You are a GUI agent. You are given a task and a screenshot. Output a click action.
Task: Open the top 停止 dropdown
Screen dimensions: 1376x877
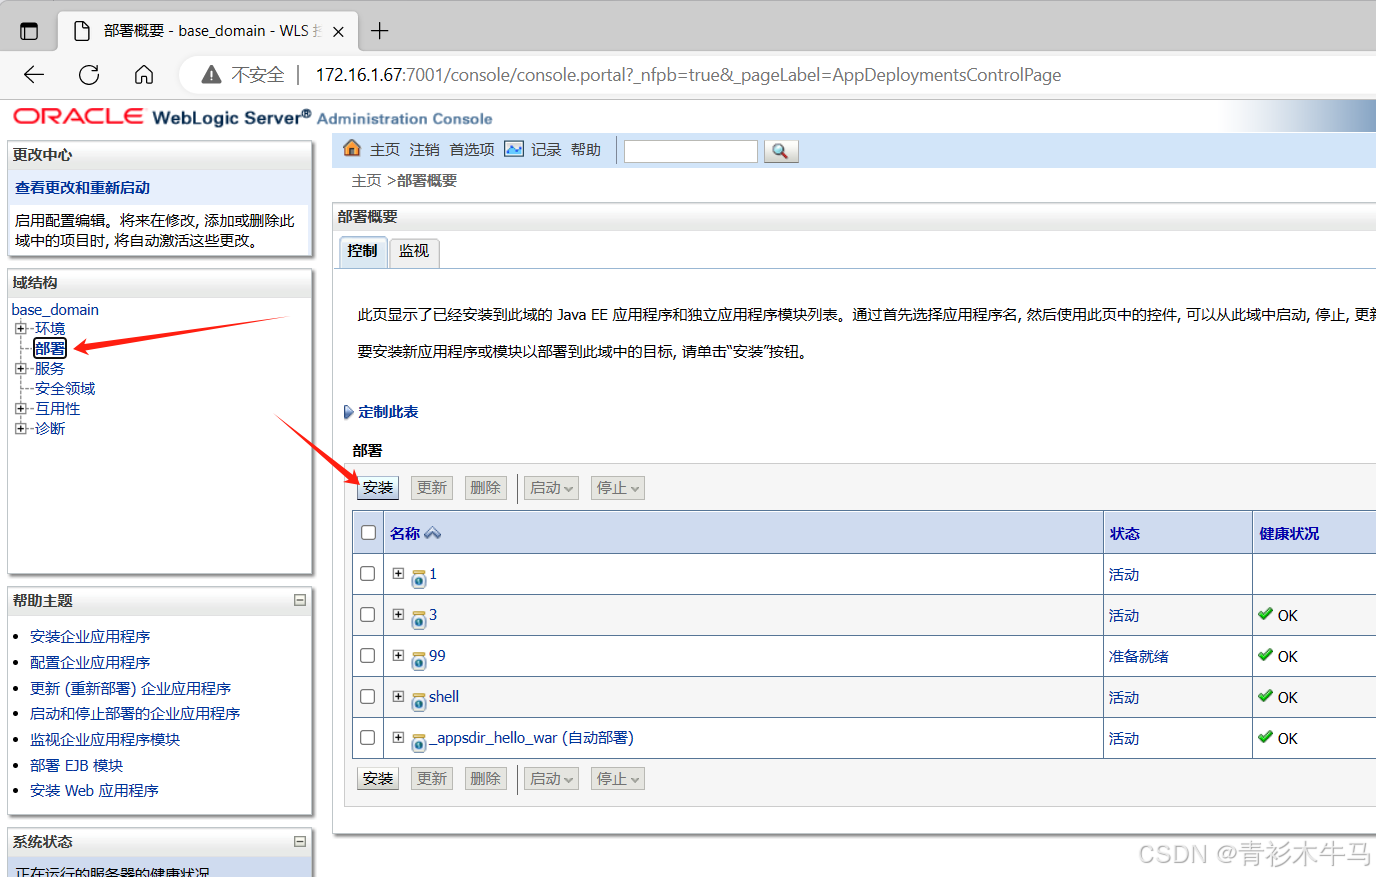coord(617,488)
